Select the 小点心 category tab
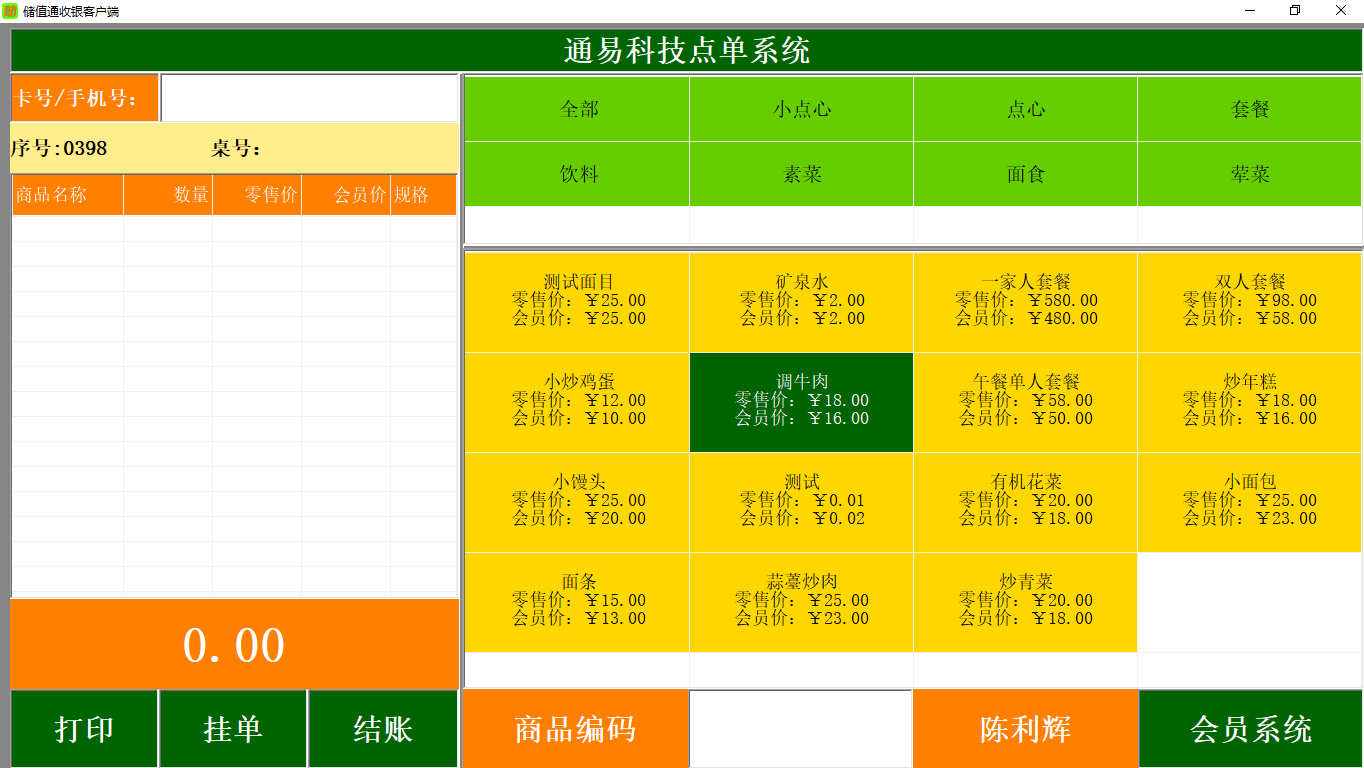 click(801, 109)
